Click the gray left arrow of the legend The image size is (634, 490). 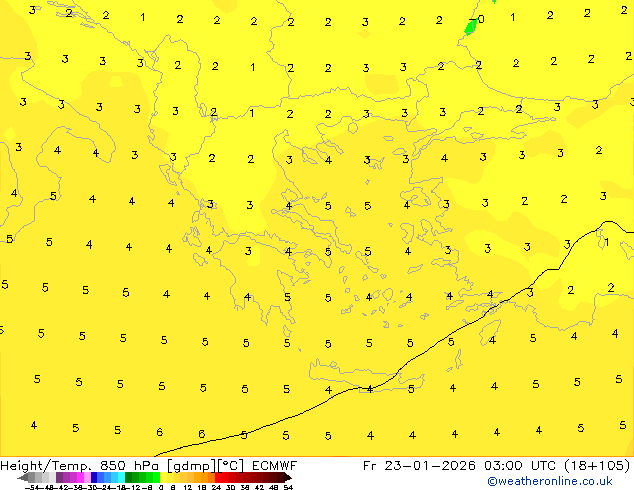click(23, 477)
